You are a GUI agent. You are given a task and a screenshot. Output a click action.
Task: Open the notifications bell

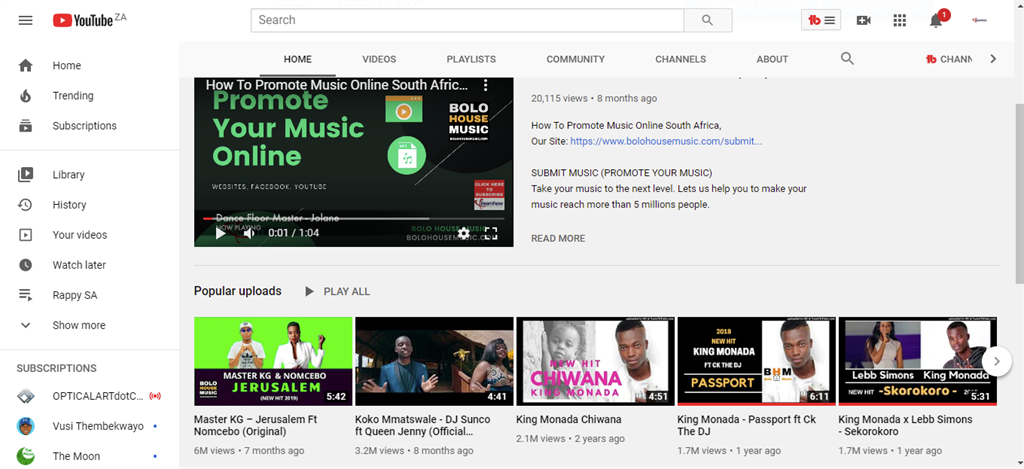click(936, 20)
